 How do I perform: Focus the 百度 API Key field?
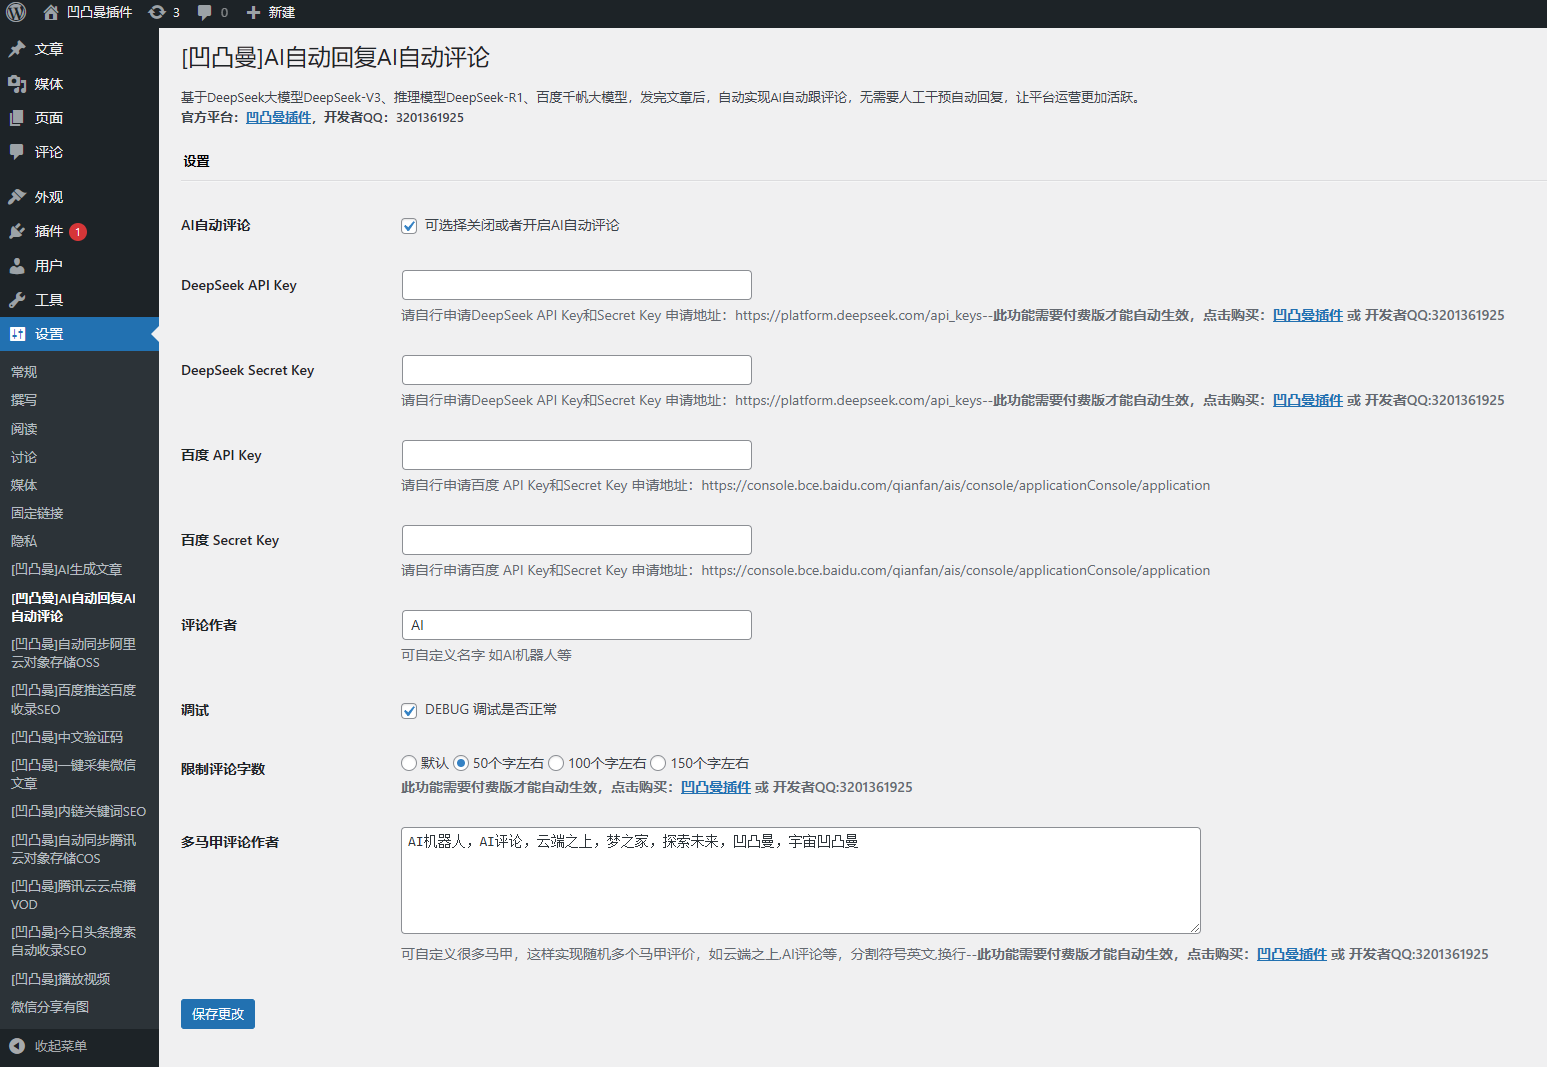pos(577,455)
